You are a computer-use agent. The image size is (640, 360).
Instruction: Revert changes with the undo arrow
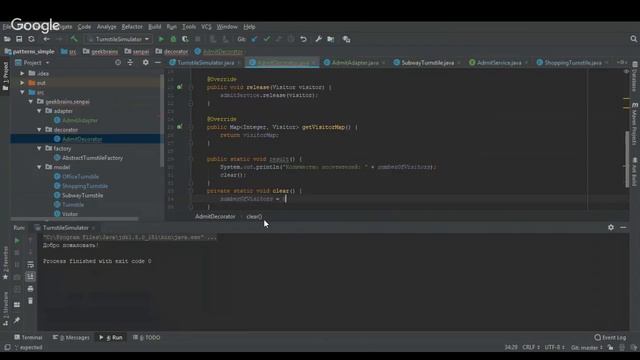point(303,39)
